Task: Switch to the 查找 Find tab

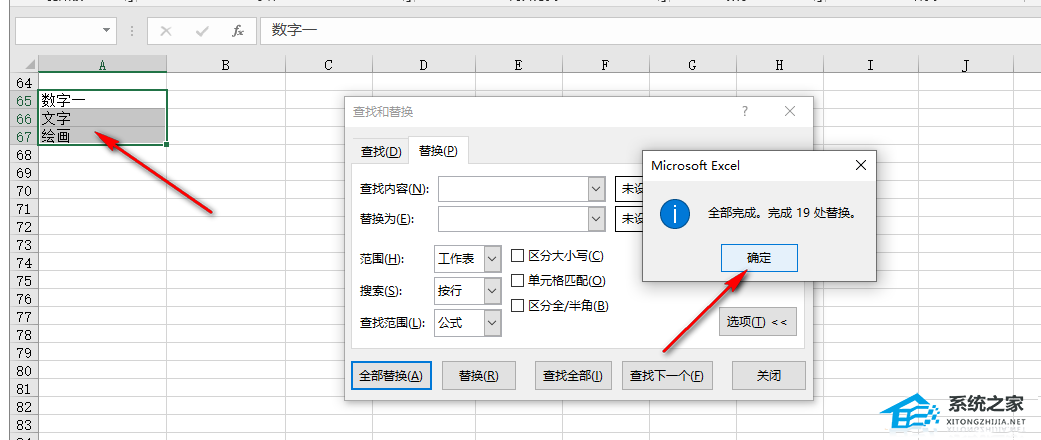Action: 380,151
